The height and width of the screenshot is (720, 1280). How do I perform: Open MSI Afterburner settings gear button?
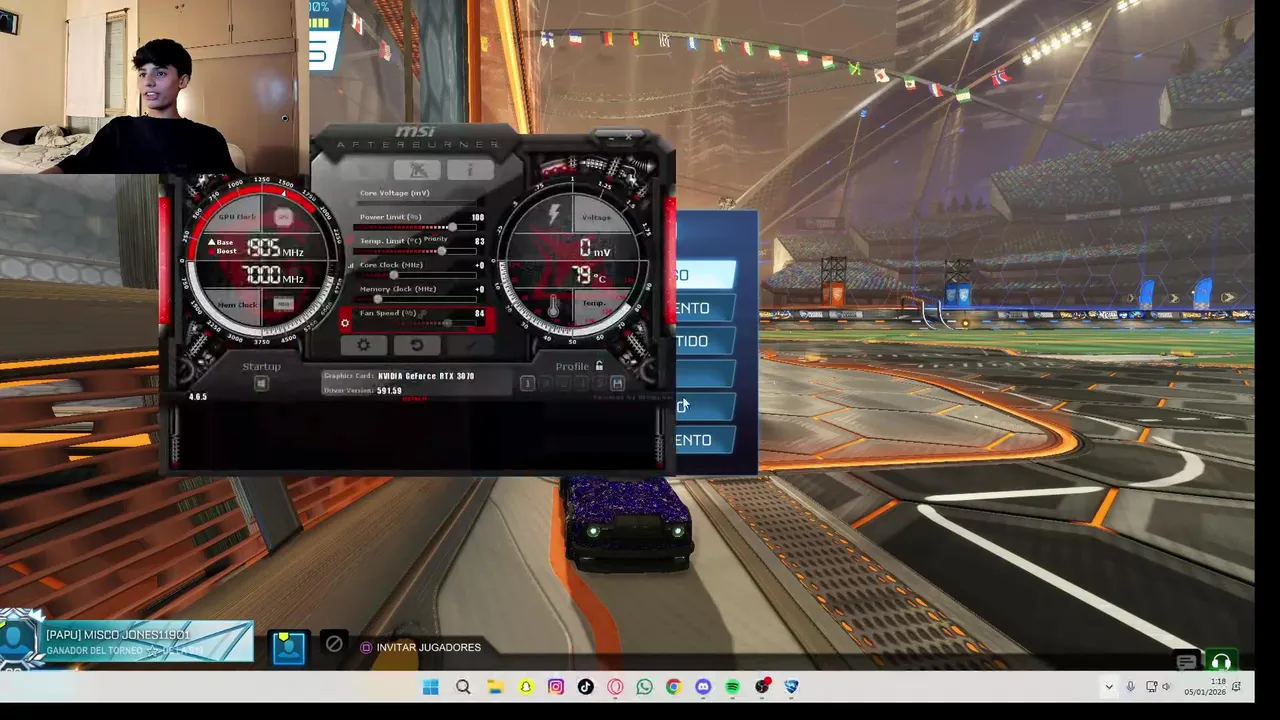[x=364, y=345]
